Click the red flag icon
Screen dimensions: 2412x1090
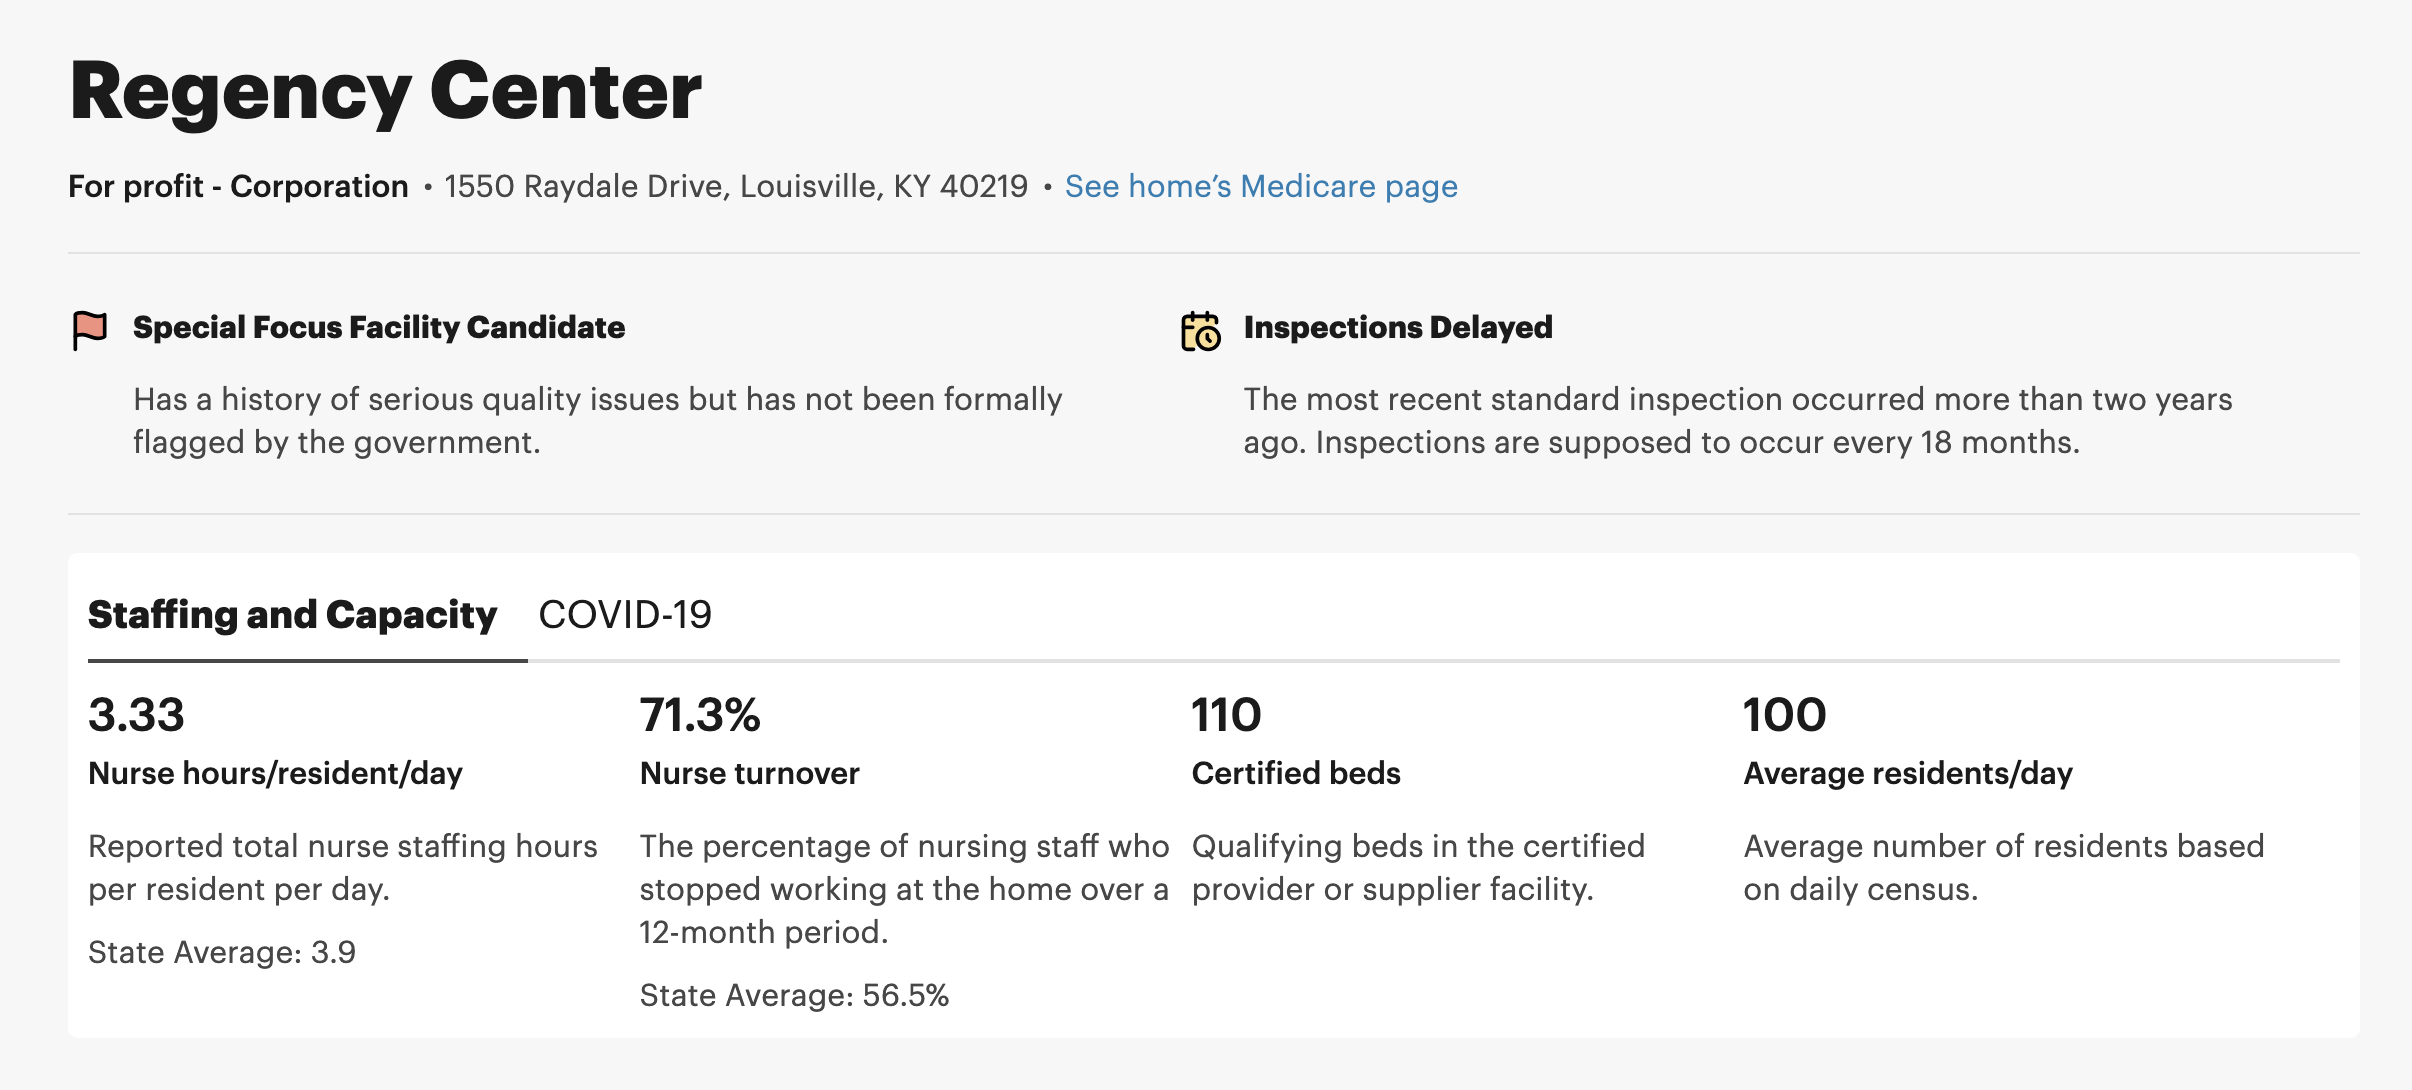tap(89, 329)
